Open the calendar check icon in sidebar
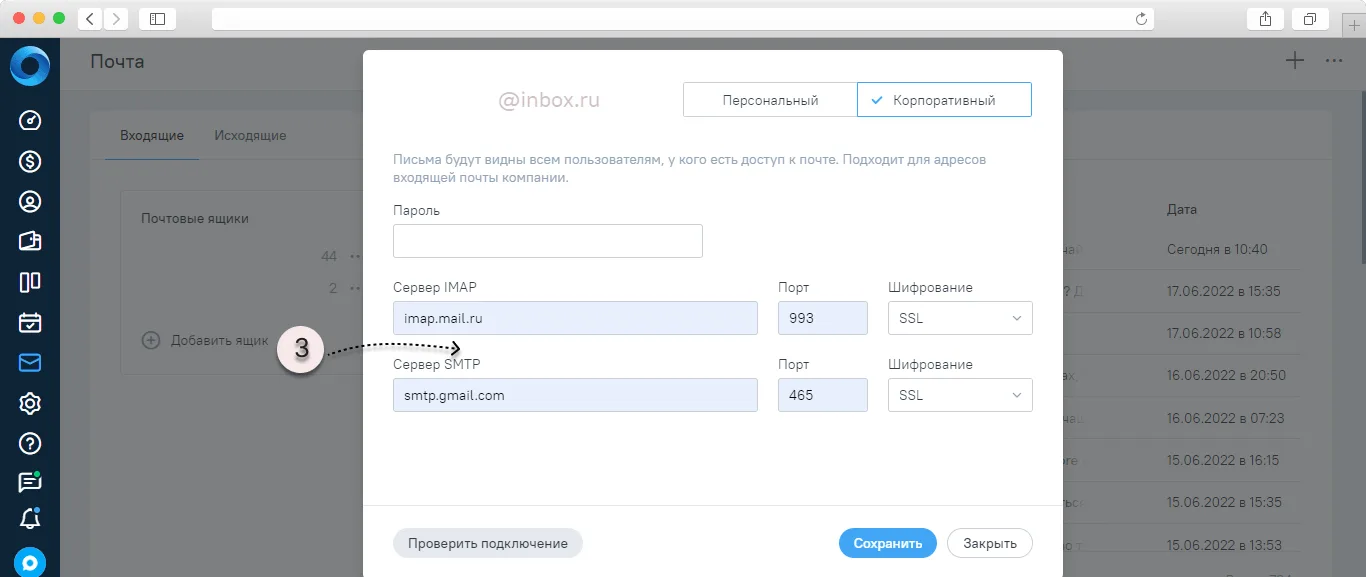The image size is (1366, 577). pyautogui.click(x=30, y=322)
